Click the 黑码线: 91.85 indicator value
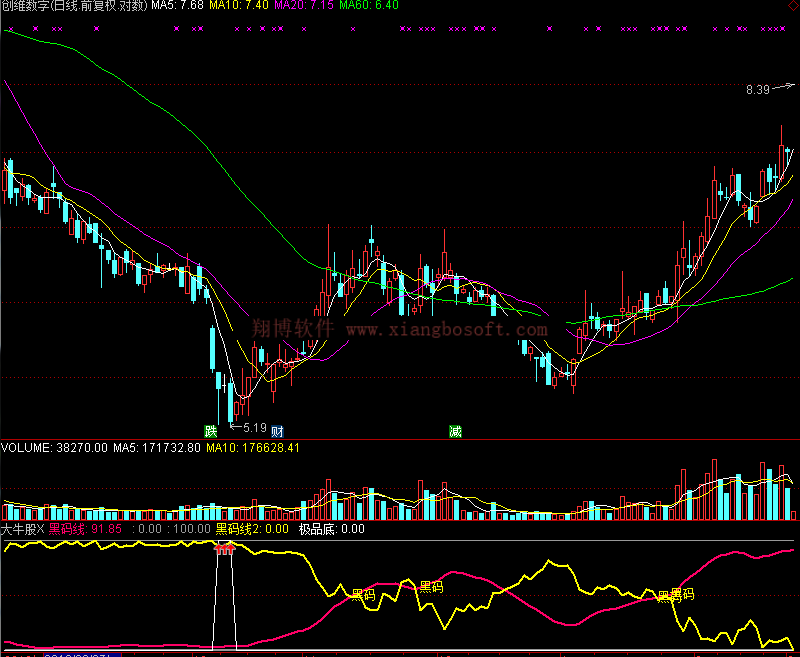 [x=85, y=529]
